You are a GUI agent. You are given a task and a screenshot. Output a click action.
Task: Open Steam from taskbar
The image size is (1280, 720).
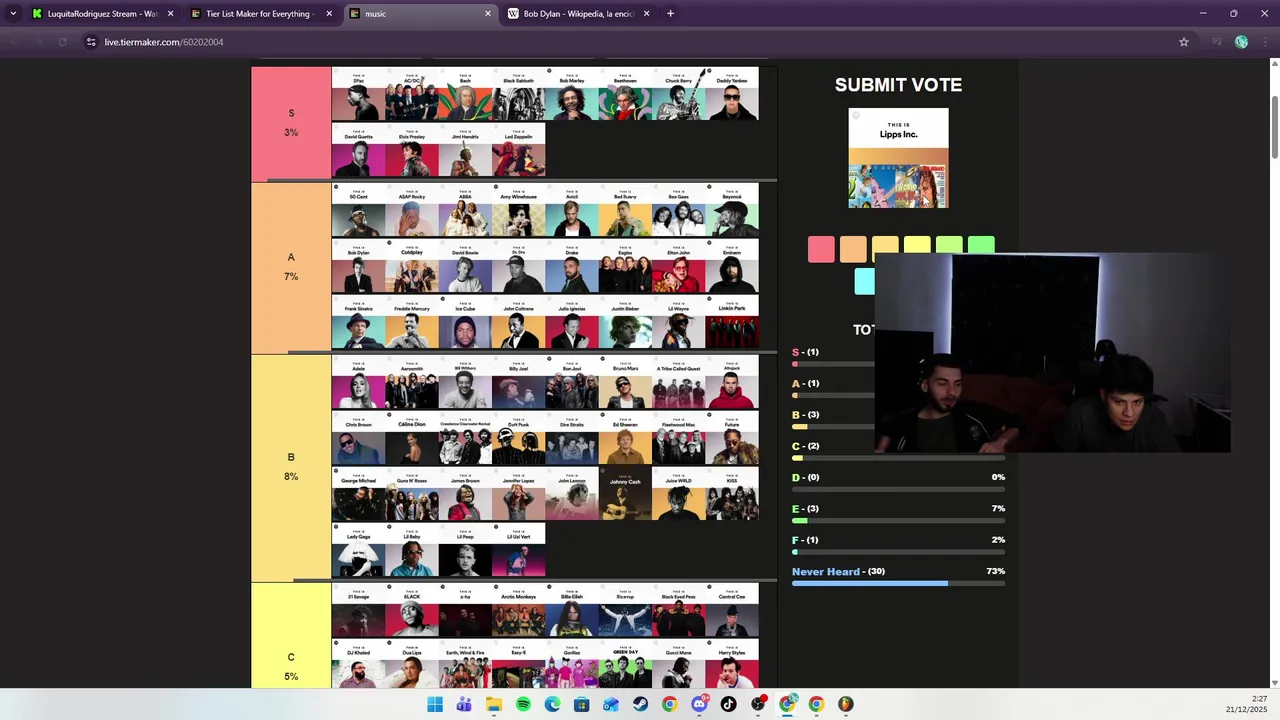coord(640,704)
